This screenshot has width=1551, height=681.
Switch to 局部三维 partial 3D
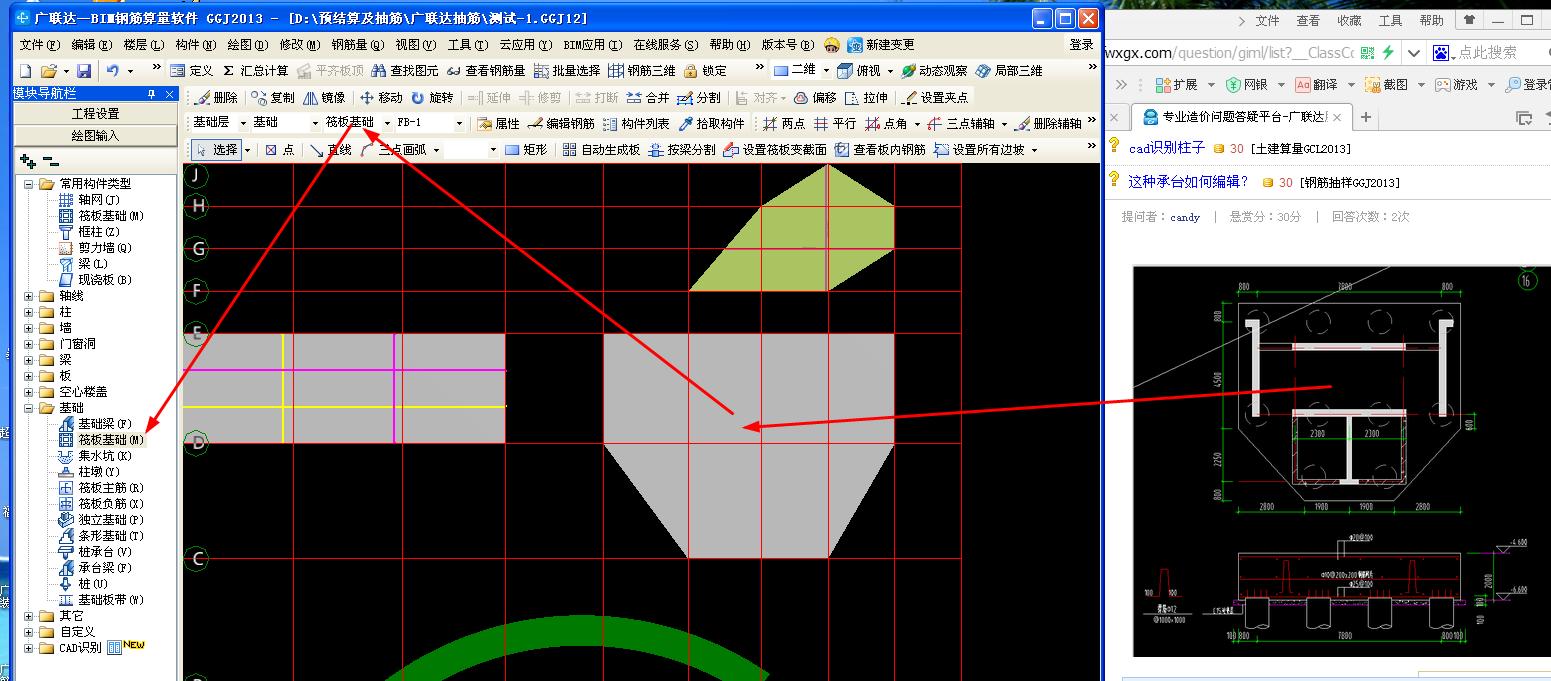pos(1009,71)
